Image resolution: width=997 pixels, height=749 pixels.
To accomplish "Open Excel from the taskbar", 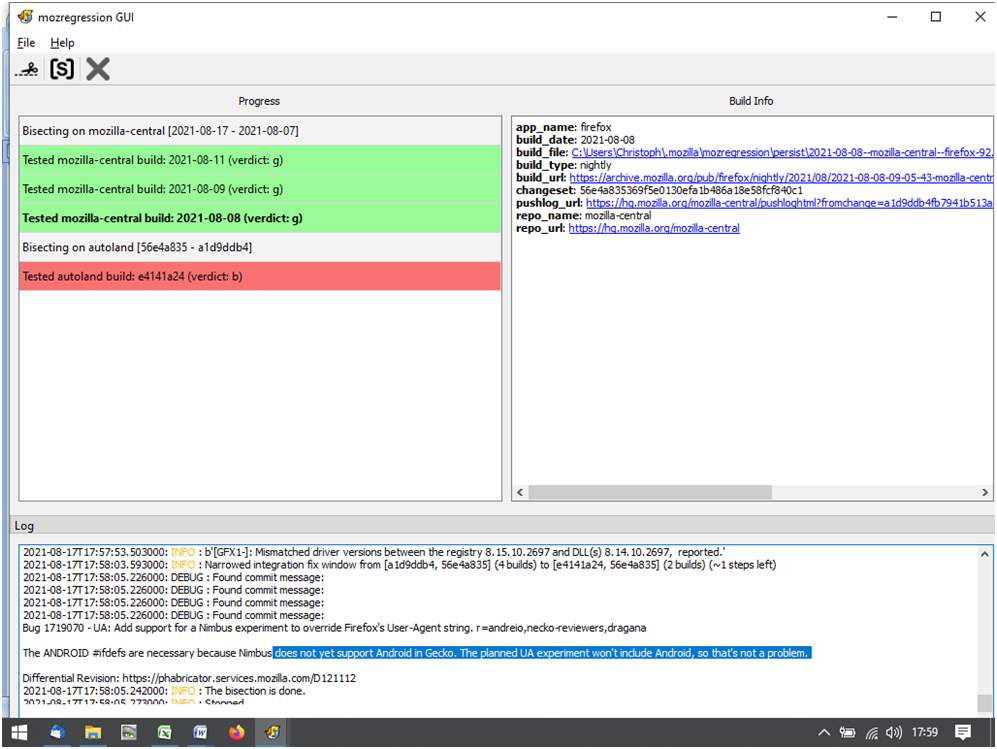I will (164, 733).
